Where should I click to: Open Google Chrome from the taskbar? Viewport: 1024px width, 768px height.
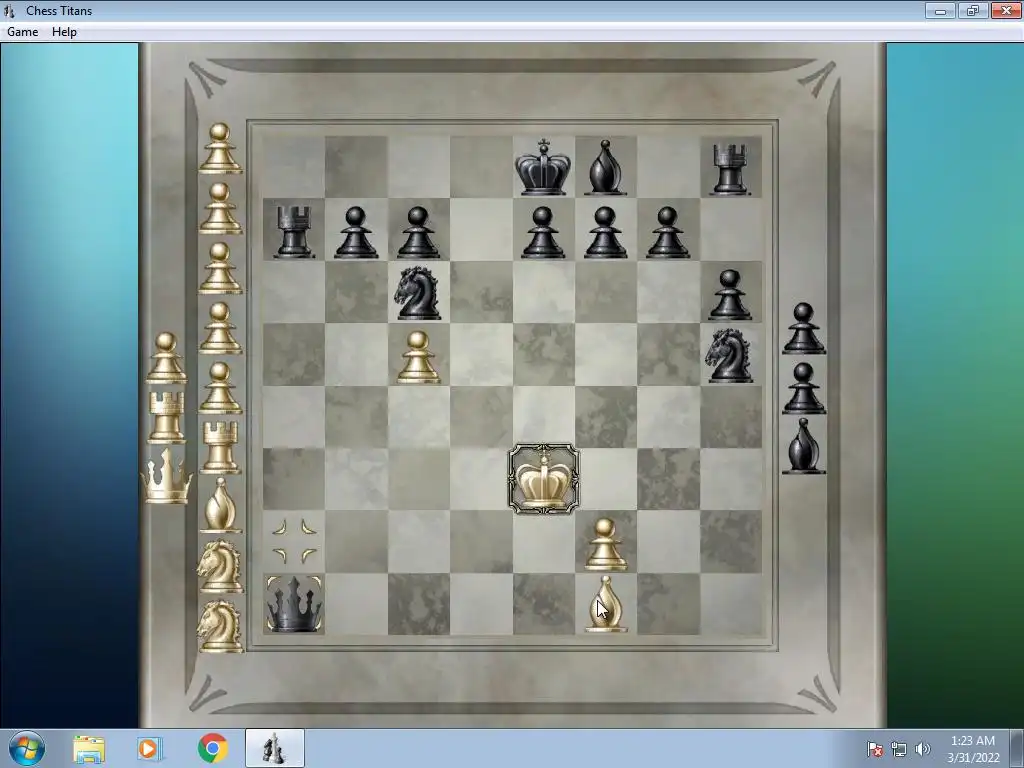212,749
